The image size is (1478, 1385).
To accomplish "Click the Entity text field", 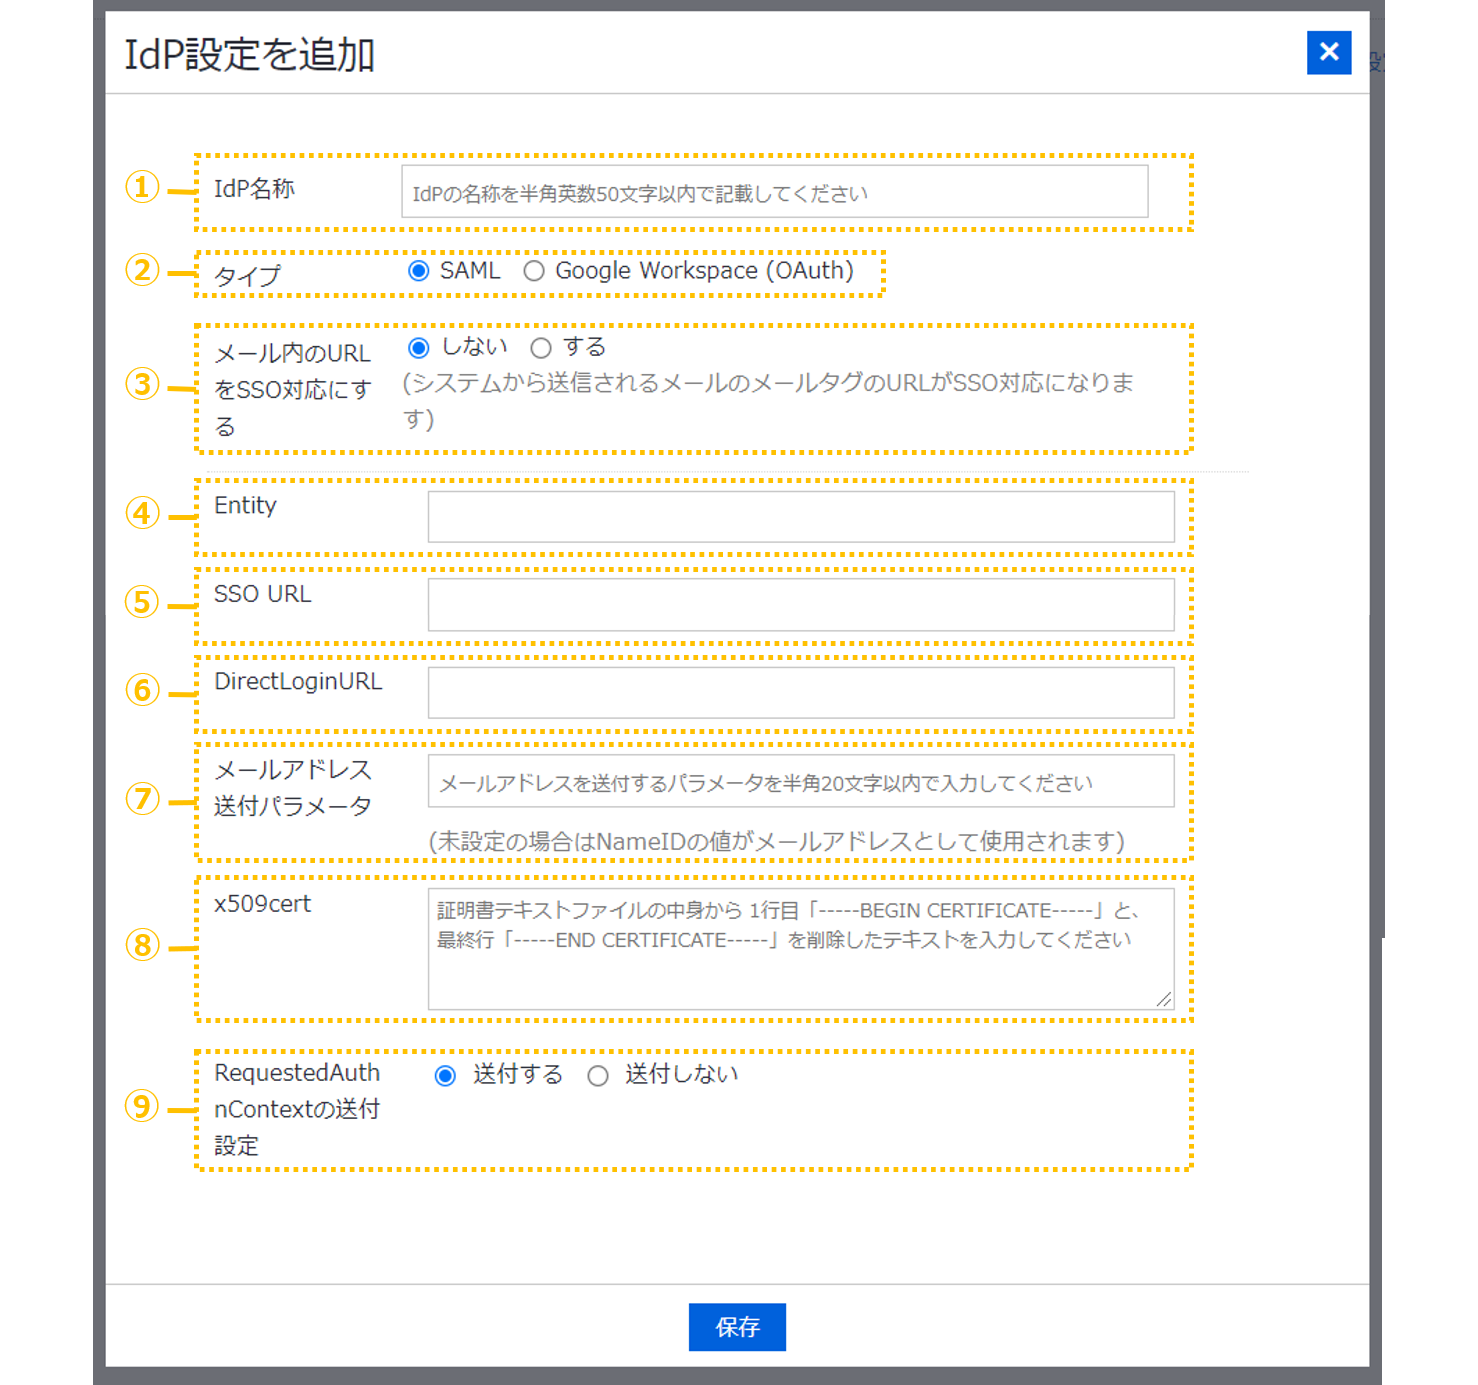I will (800, 517).
